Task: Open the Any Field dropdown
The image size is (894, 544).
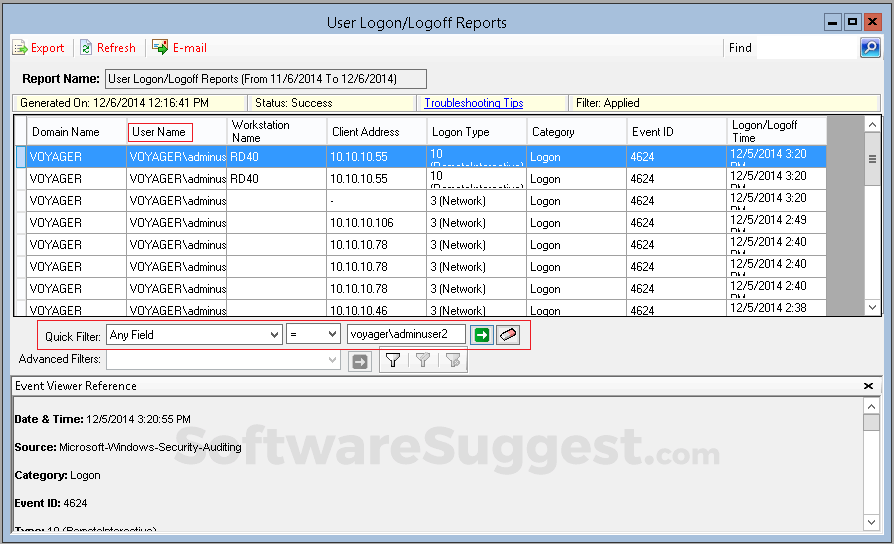Action: [x=194, y=335]
